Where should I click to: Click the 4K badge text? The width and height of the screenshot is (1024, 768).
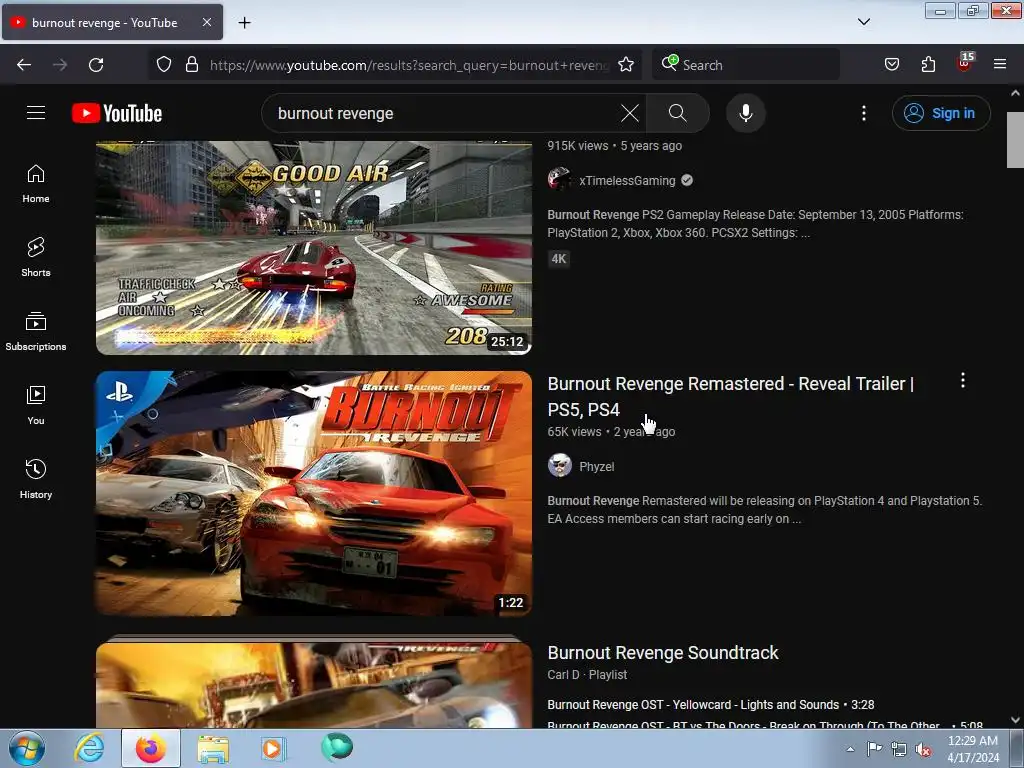click(x=559, y=259)
